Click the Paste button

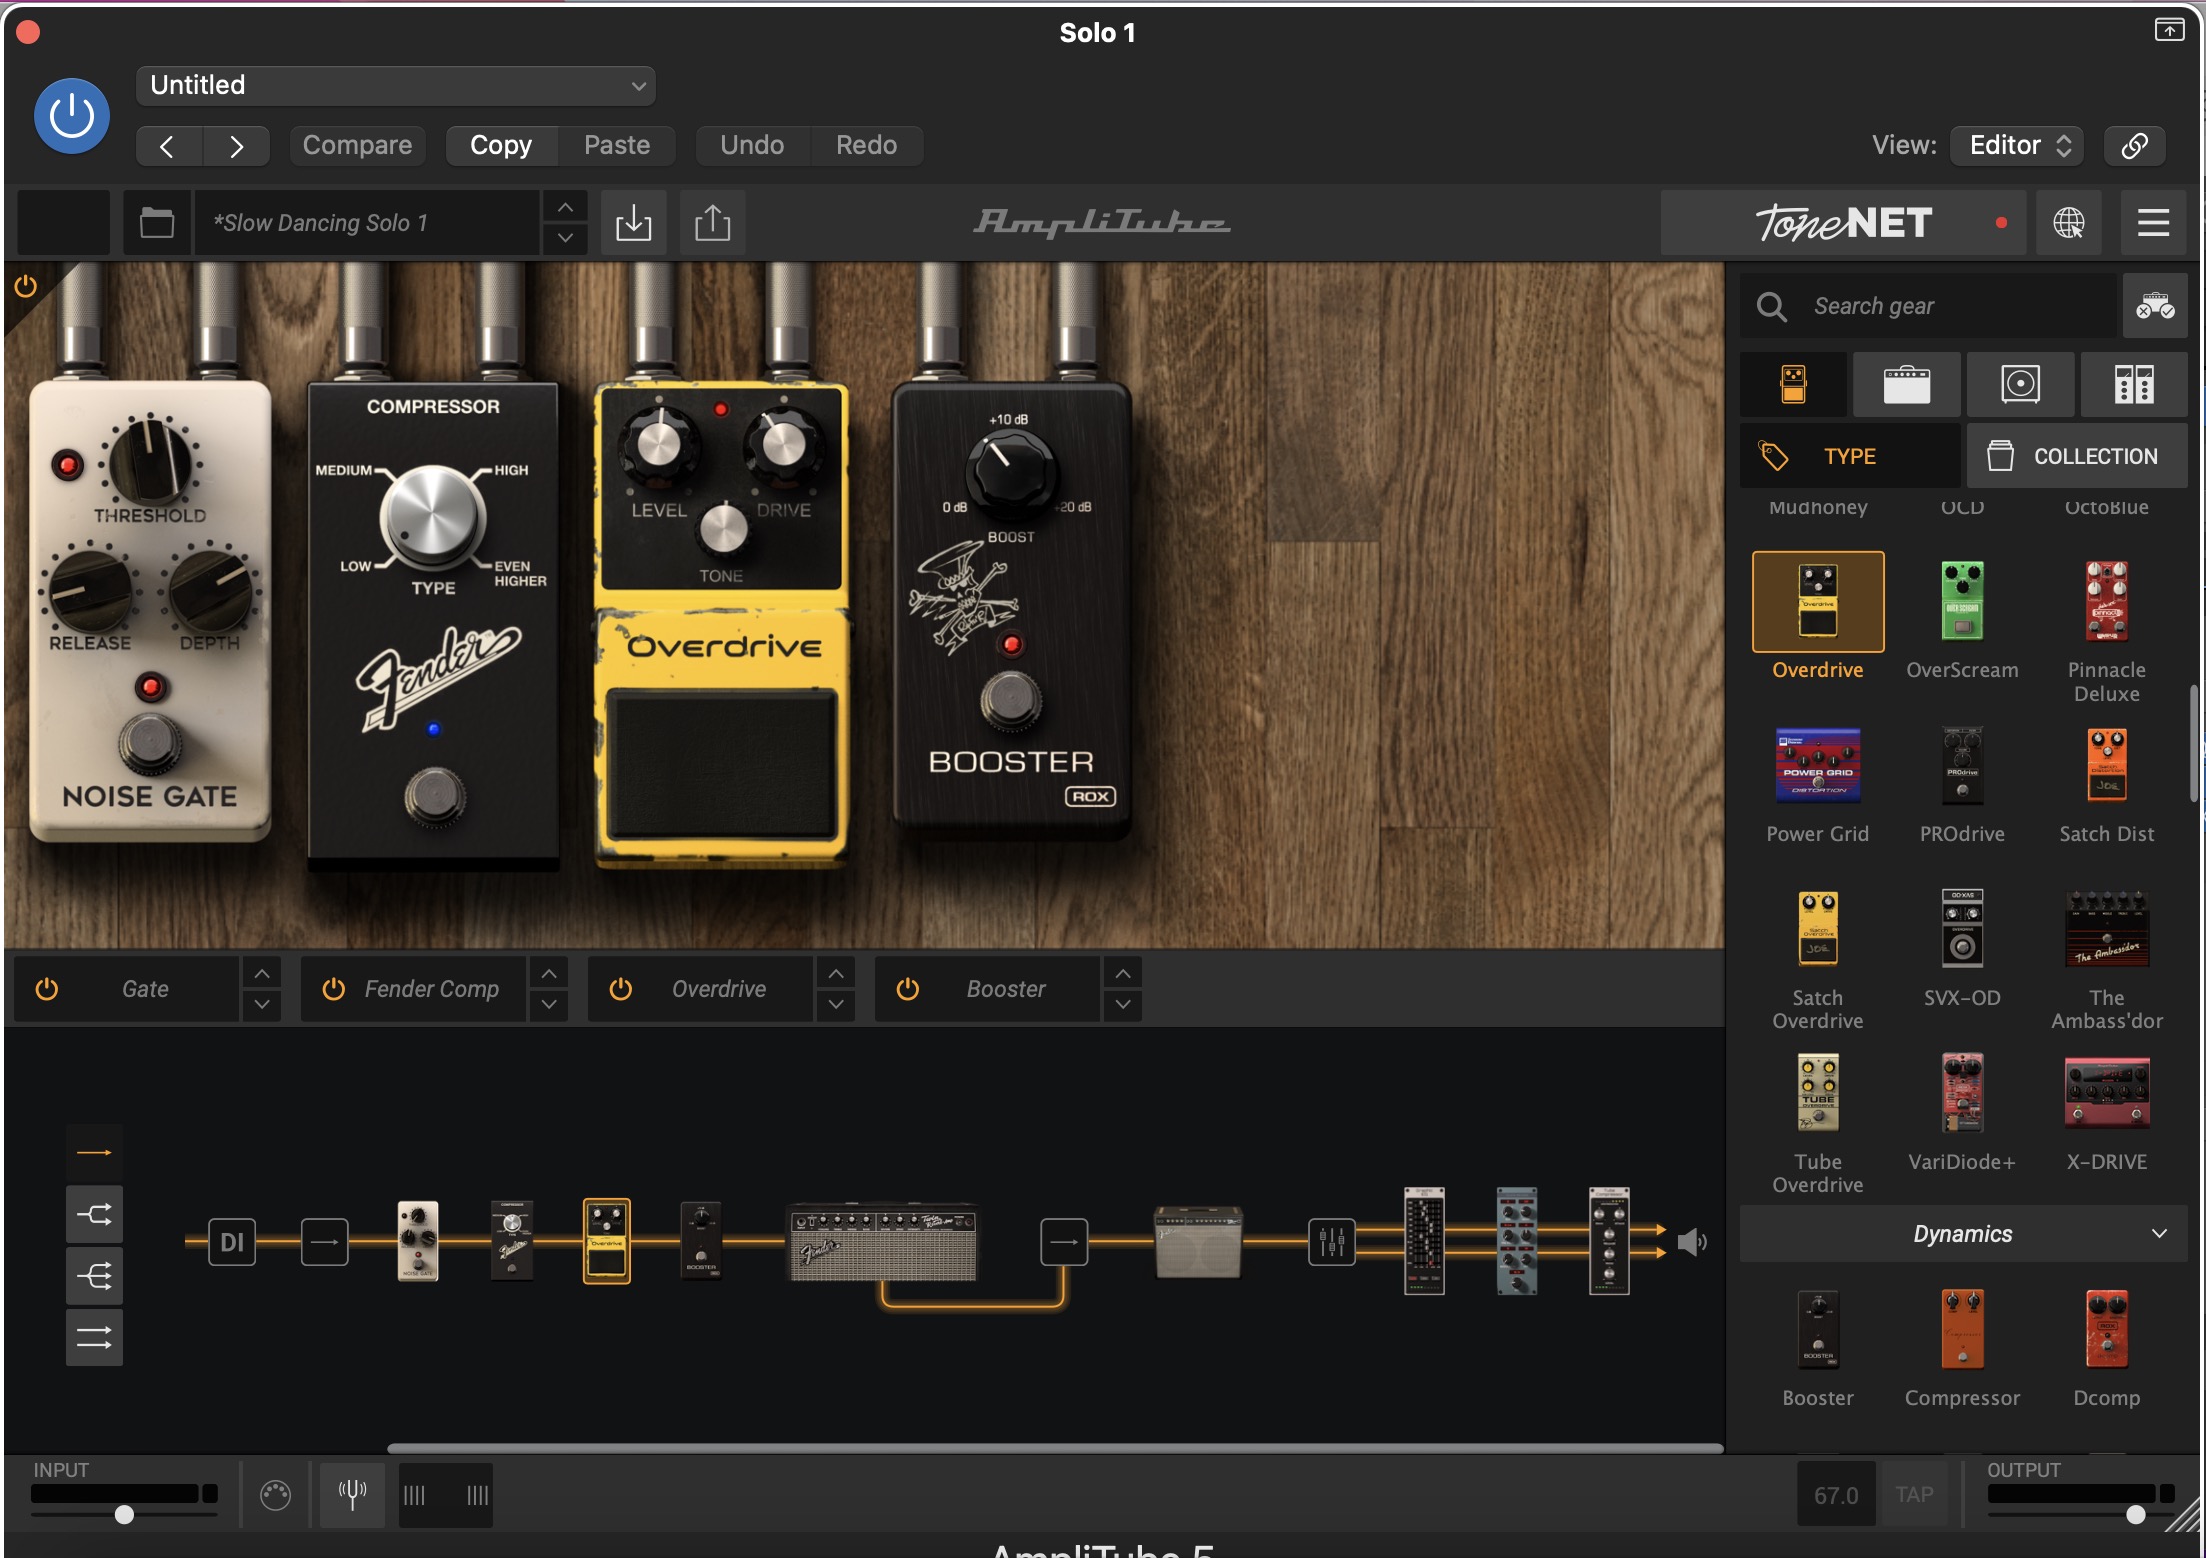point(617,145)
